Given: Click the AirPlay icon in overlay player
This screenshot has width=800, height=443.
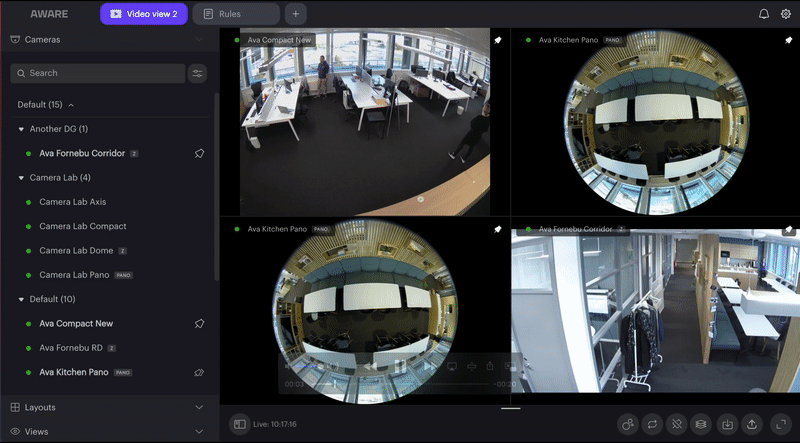Looking at the screenshot, I should (x=452, y=366).
